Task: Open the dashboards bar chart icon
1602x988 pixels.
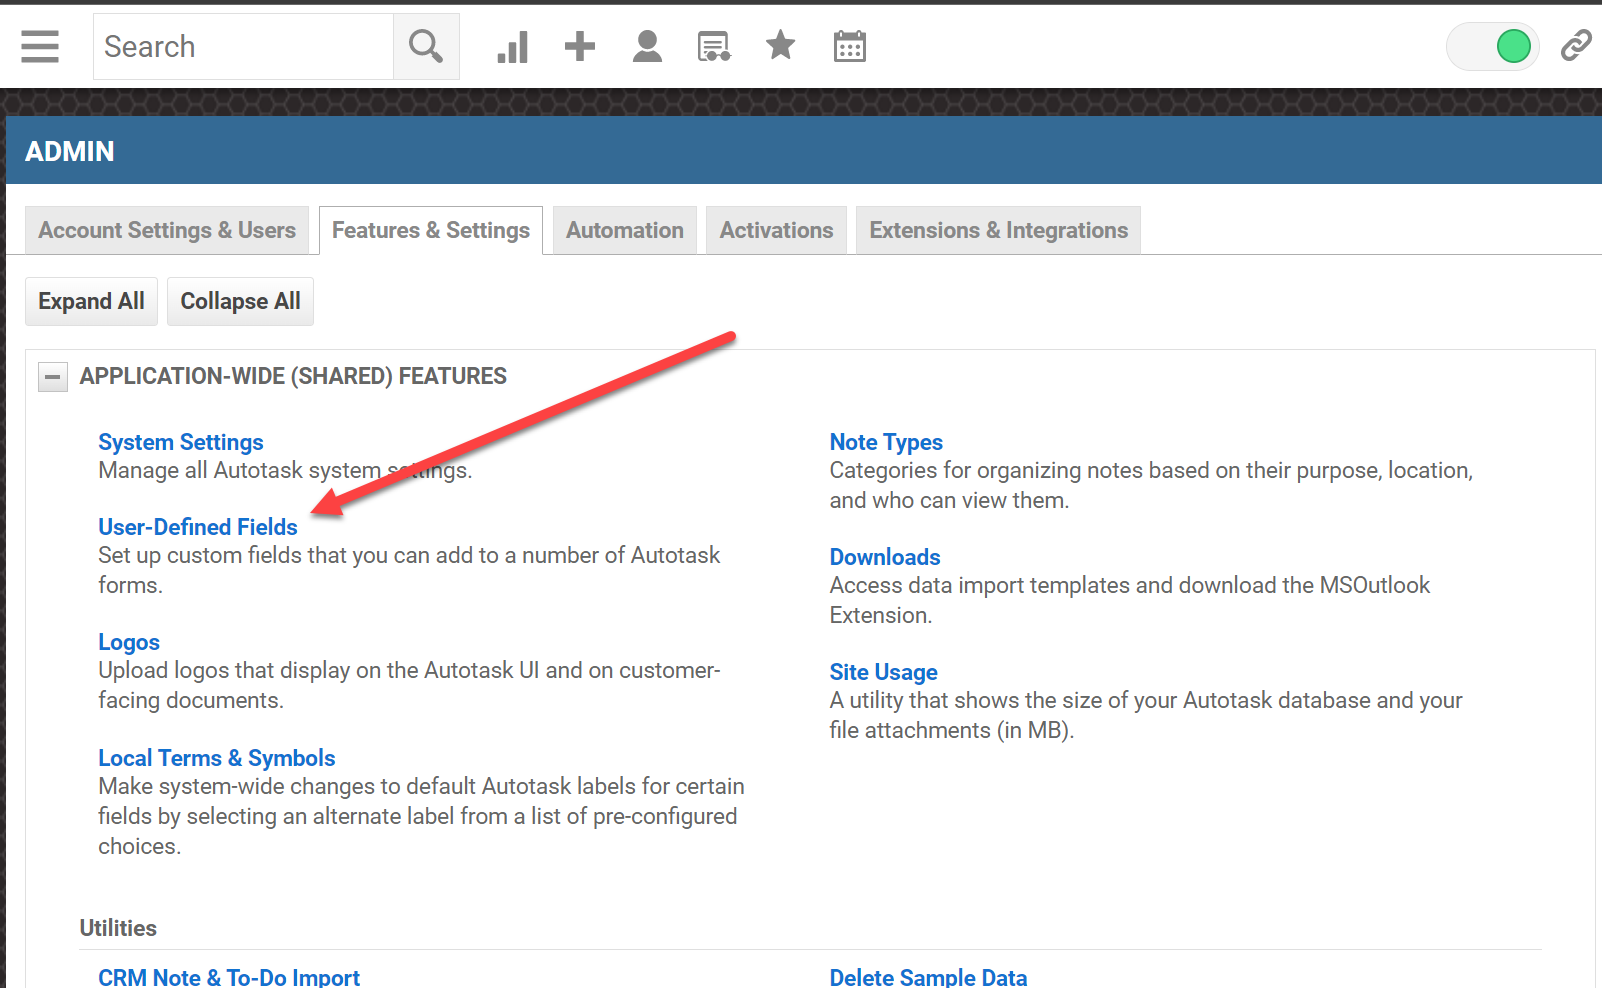Action: (x=513, y=46)
